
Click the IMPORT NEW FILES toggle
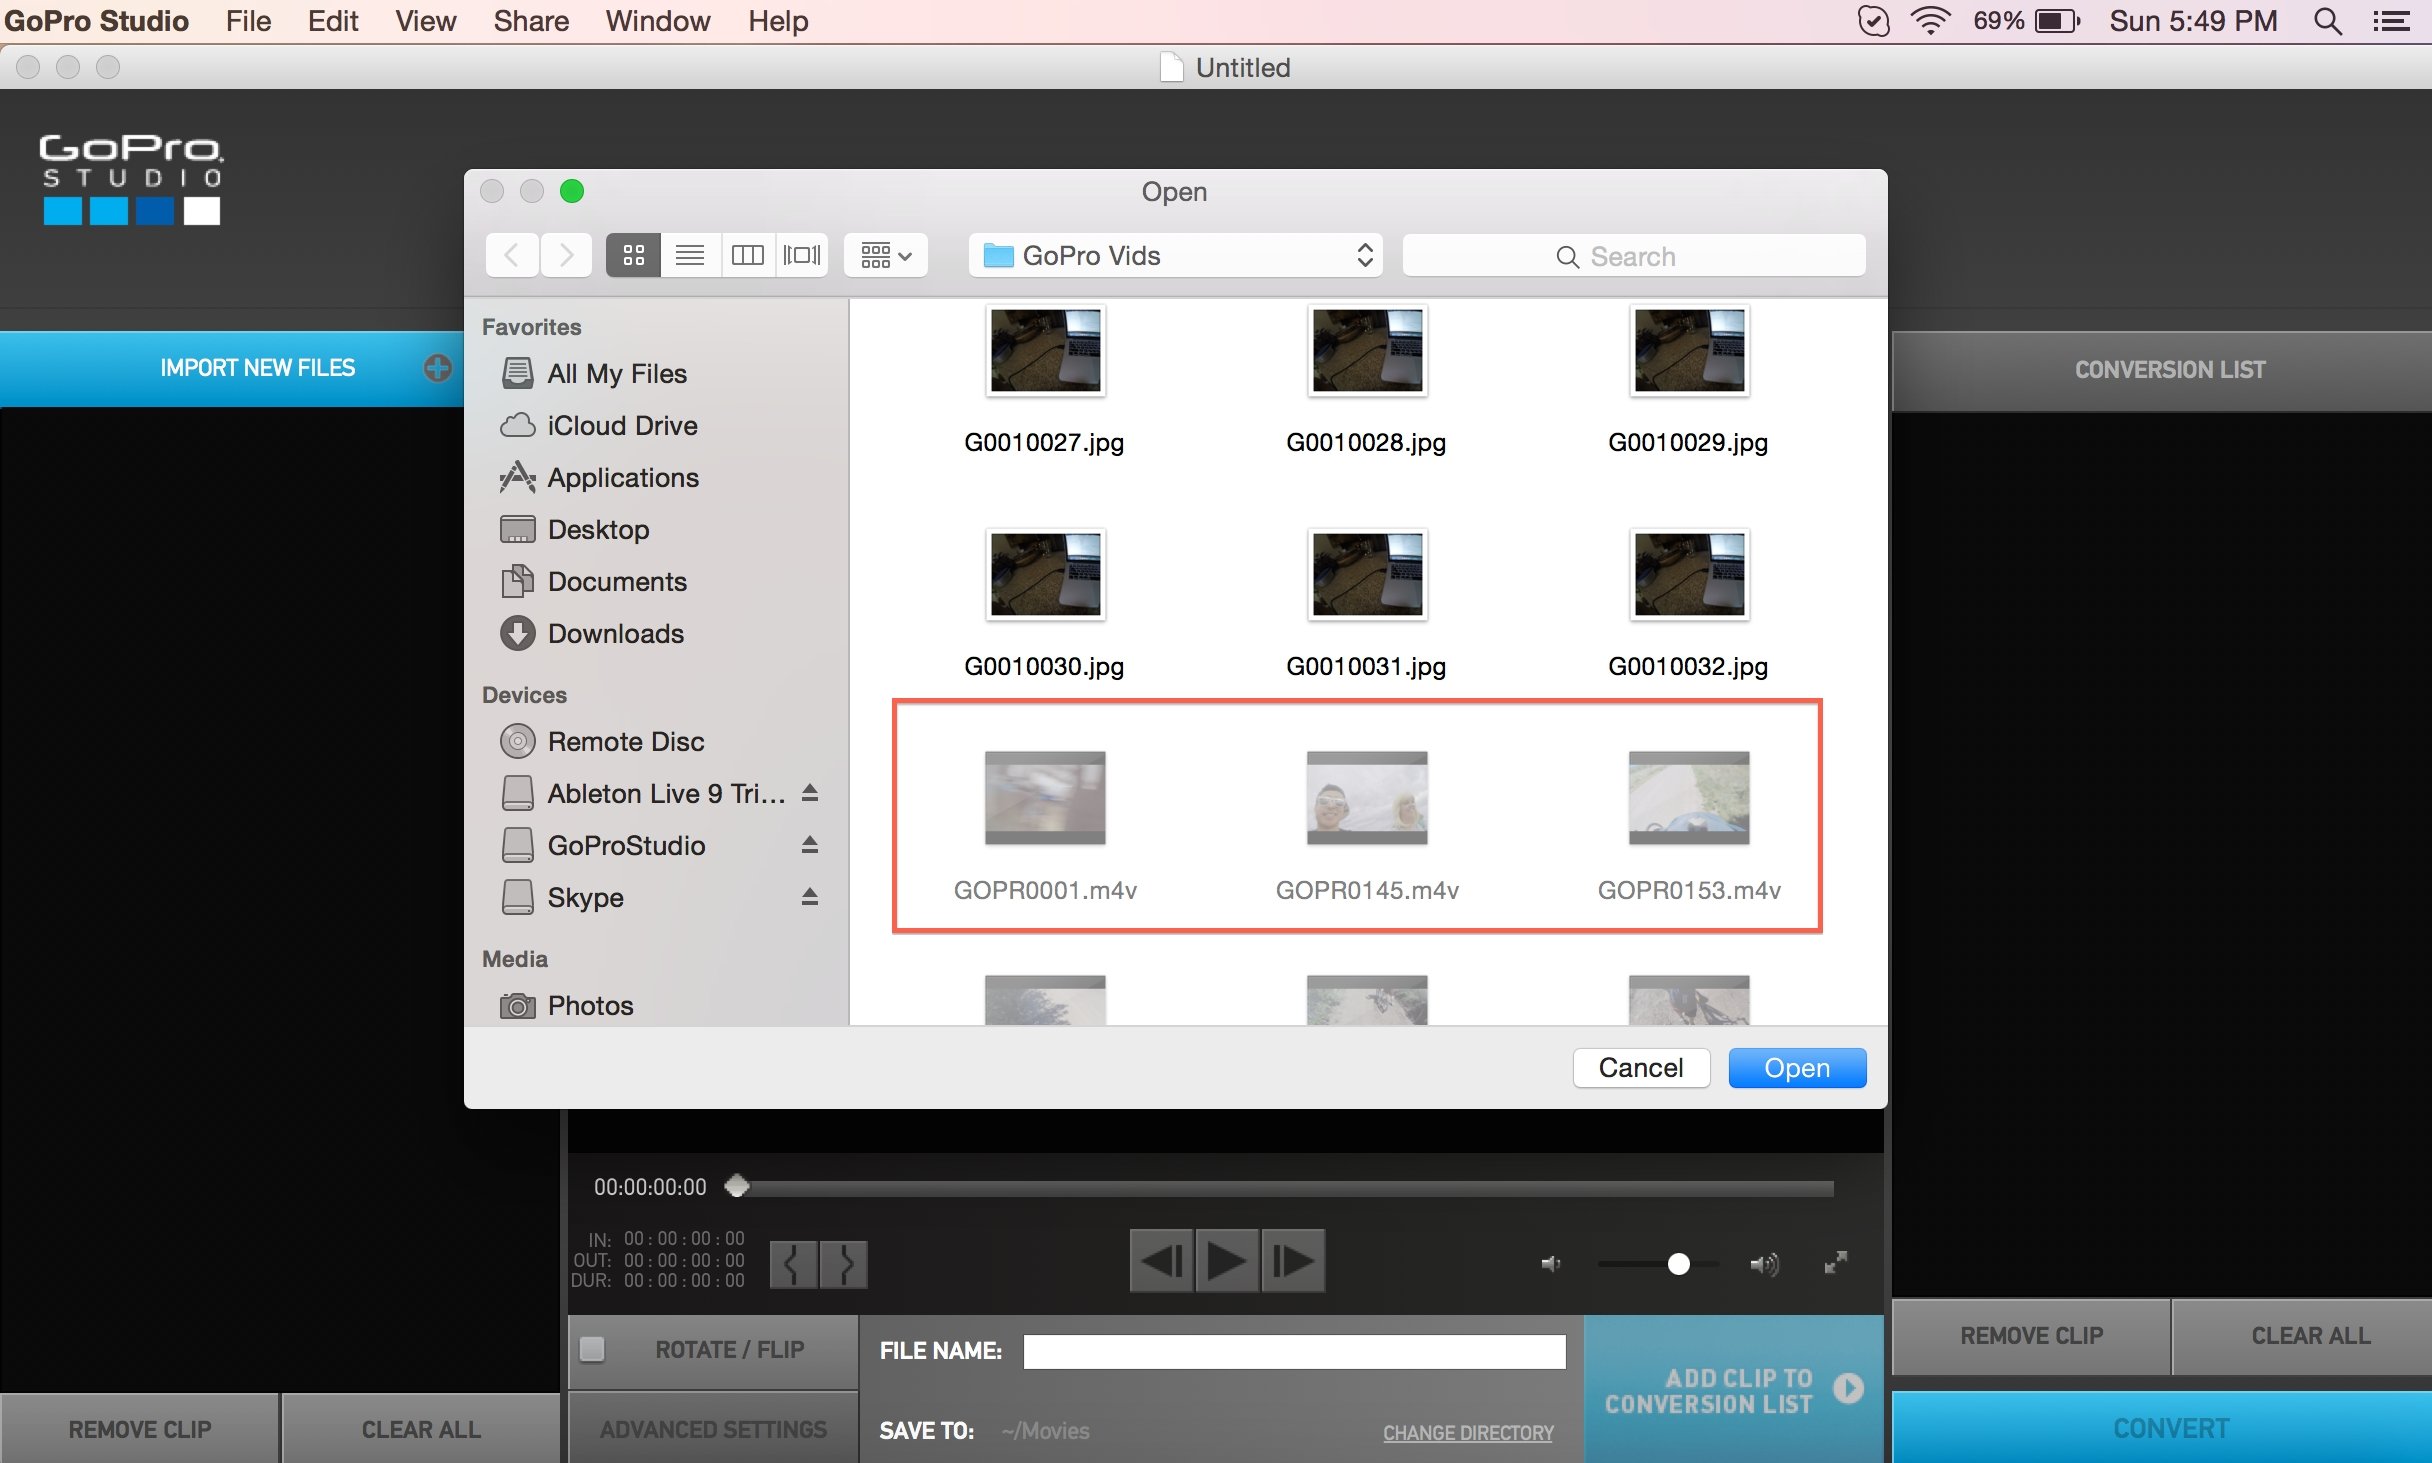(x=257, y=367)
